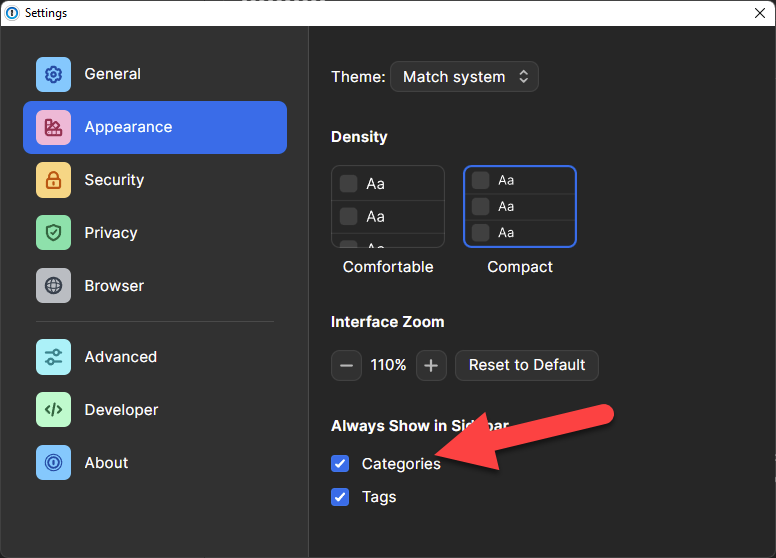Go to the Developer settings section
This screenshot has width=776, height=558.
pos(121,410)
